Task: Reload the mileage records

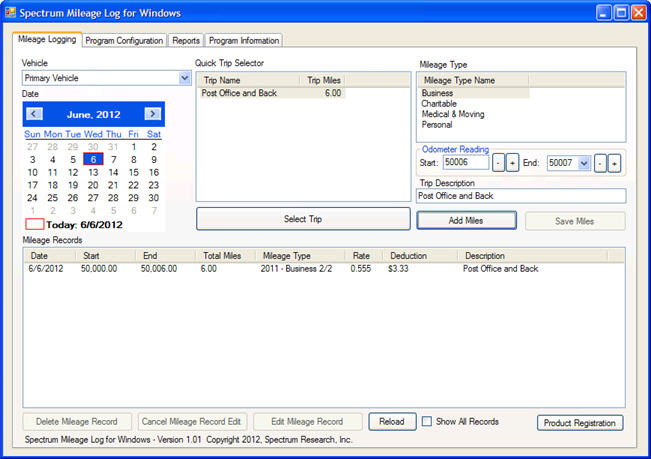Action: pyautogui.click(x=391, y=422)
